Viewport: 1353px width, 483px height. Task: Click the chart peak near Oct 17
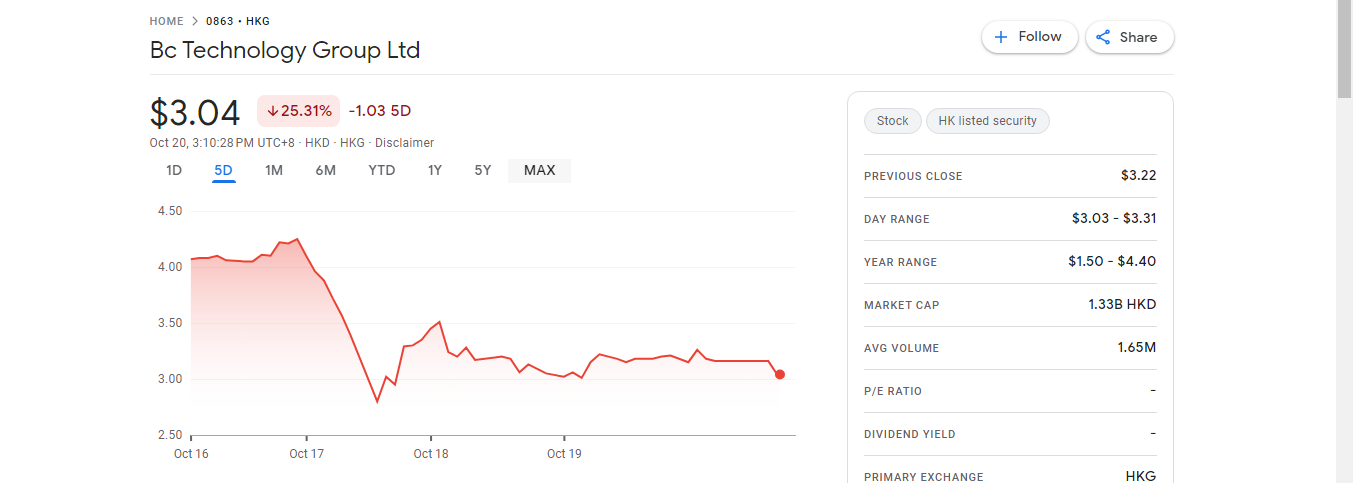[x=297, y=239]
